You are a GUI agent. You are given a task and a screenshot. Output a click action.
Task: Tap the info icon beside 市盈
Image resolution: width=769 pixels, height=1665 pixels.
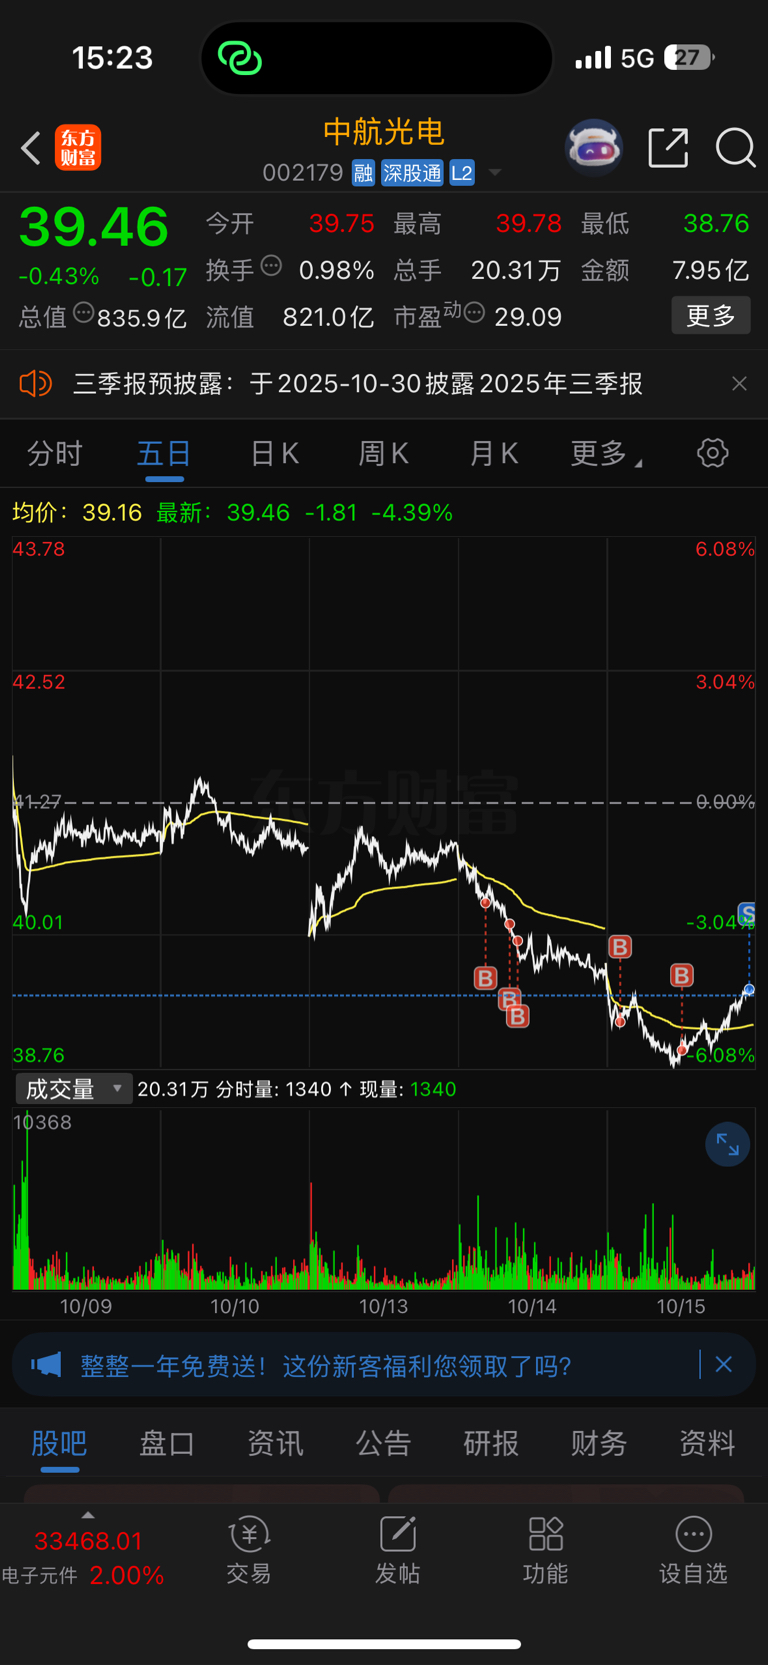coord(475,314)
